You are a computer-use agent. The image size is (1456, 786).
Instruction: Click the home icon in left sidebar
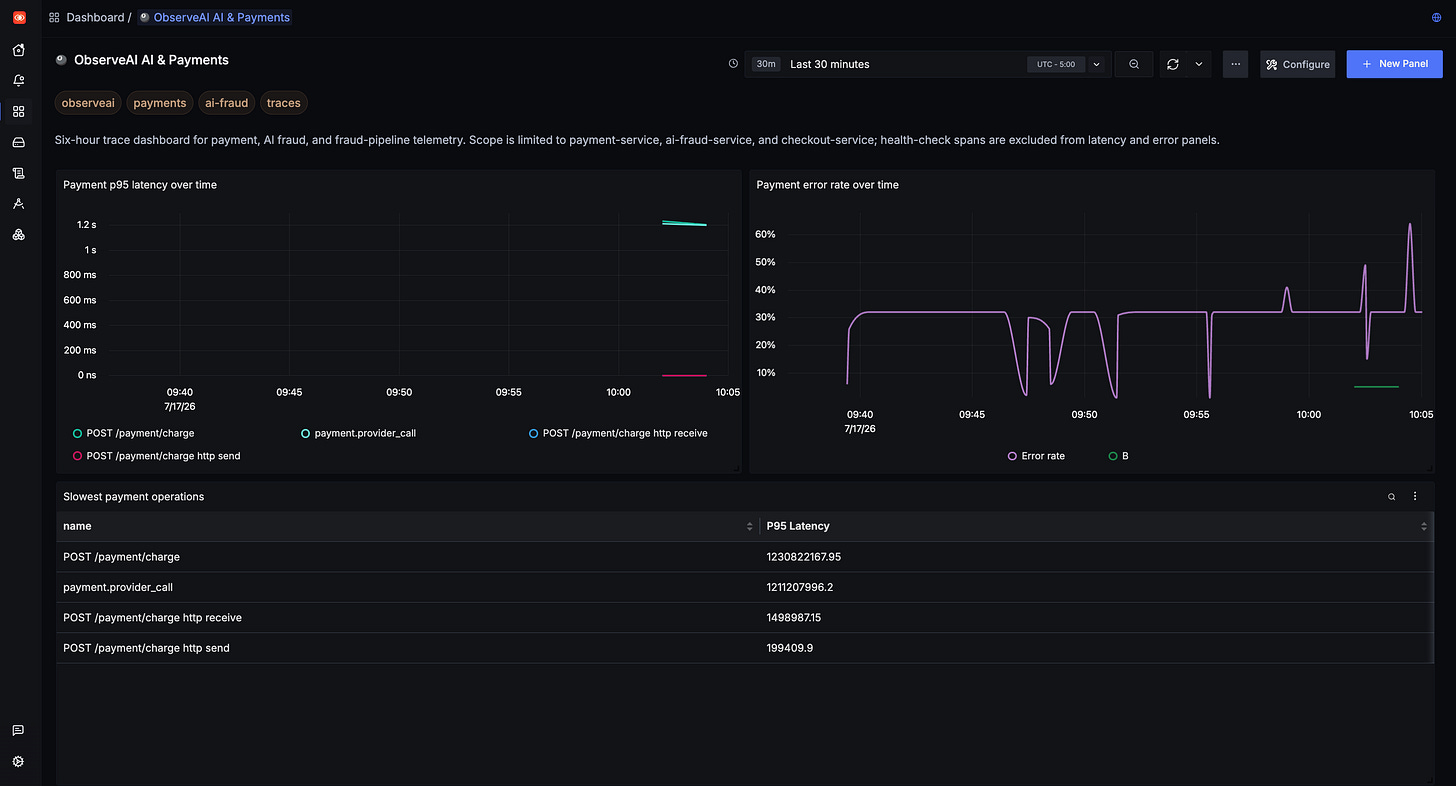coord(18,50)
